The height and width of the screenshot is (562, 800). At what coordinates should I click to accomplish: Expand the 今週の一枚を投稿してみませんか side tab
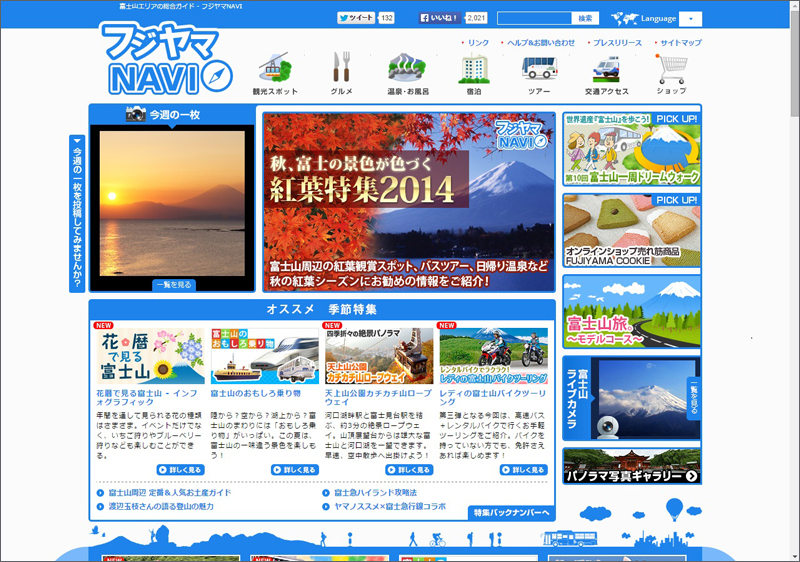click(x=77, y=214)
